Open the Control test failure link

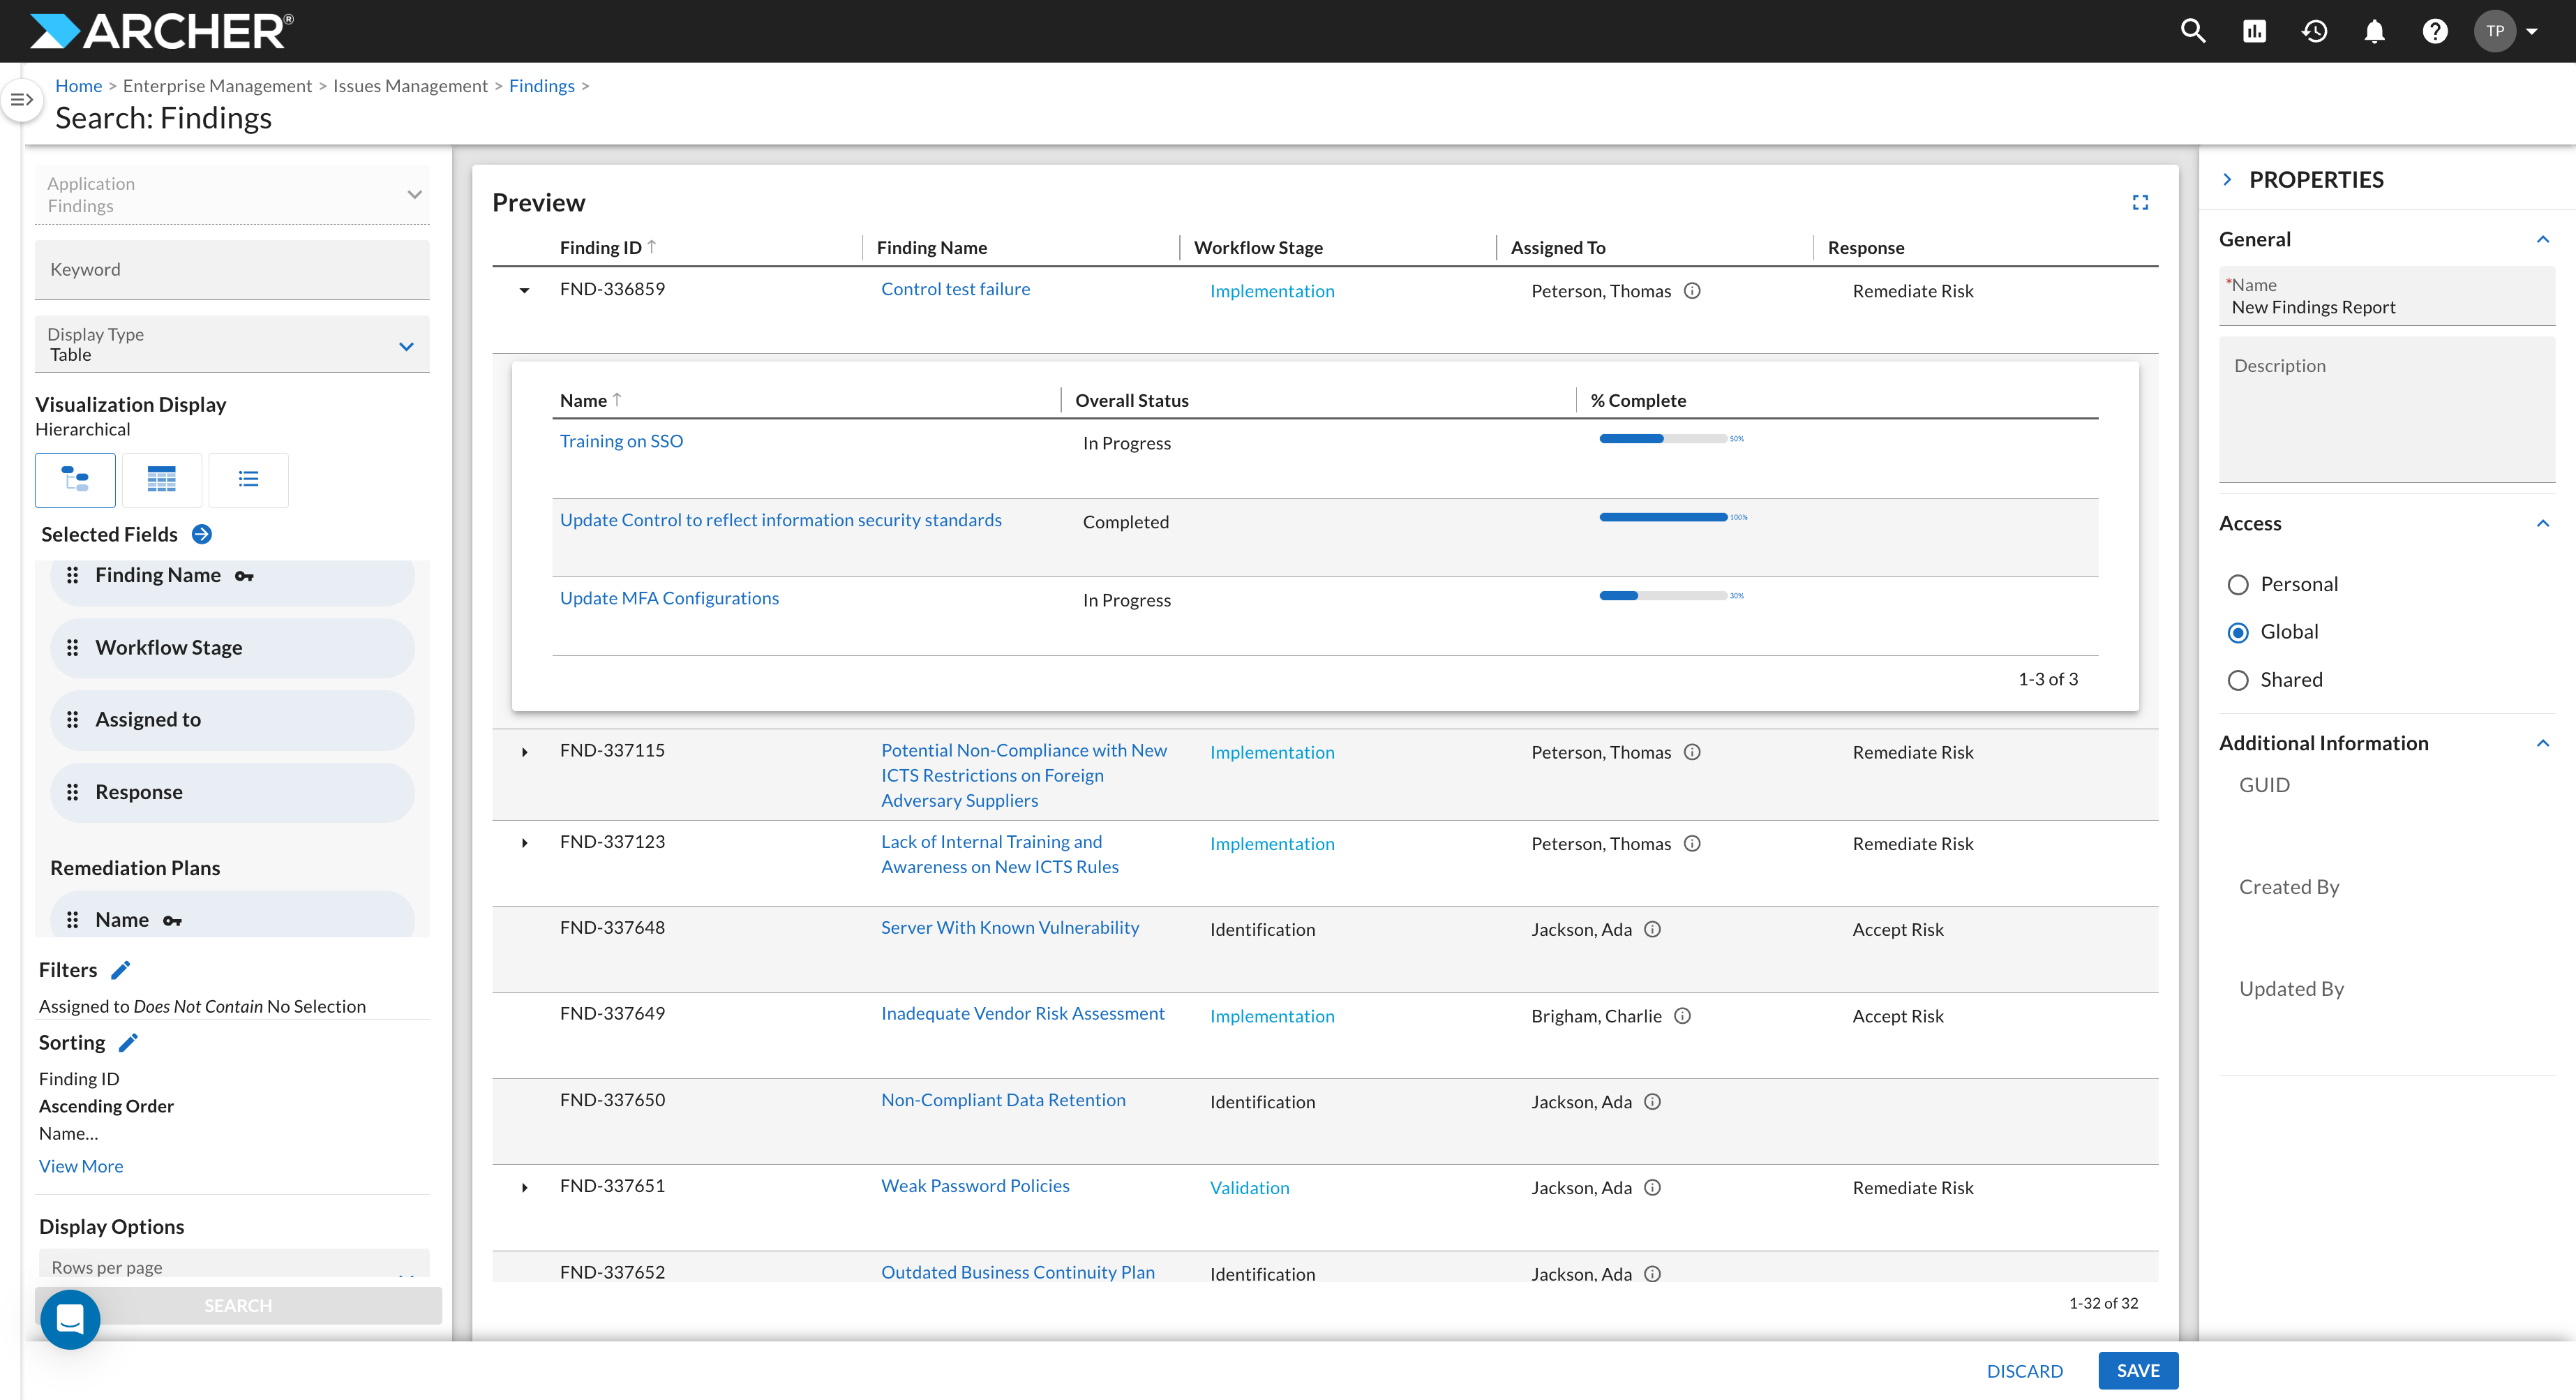[x=955, y=289]
